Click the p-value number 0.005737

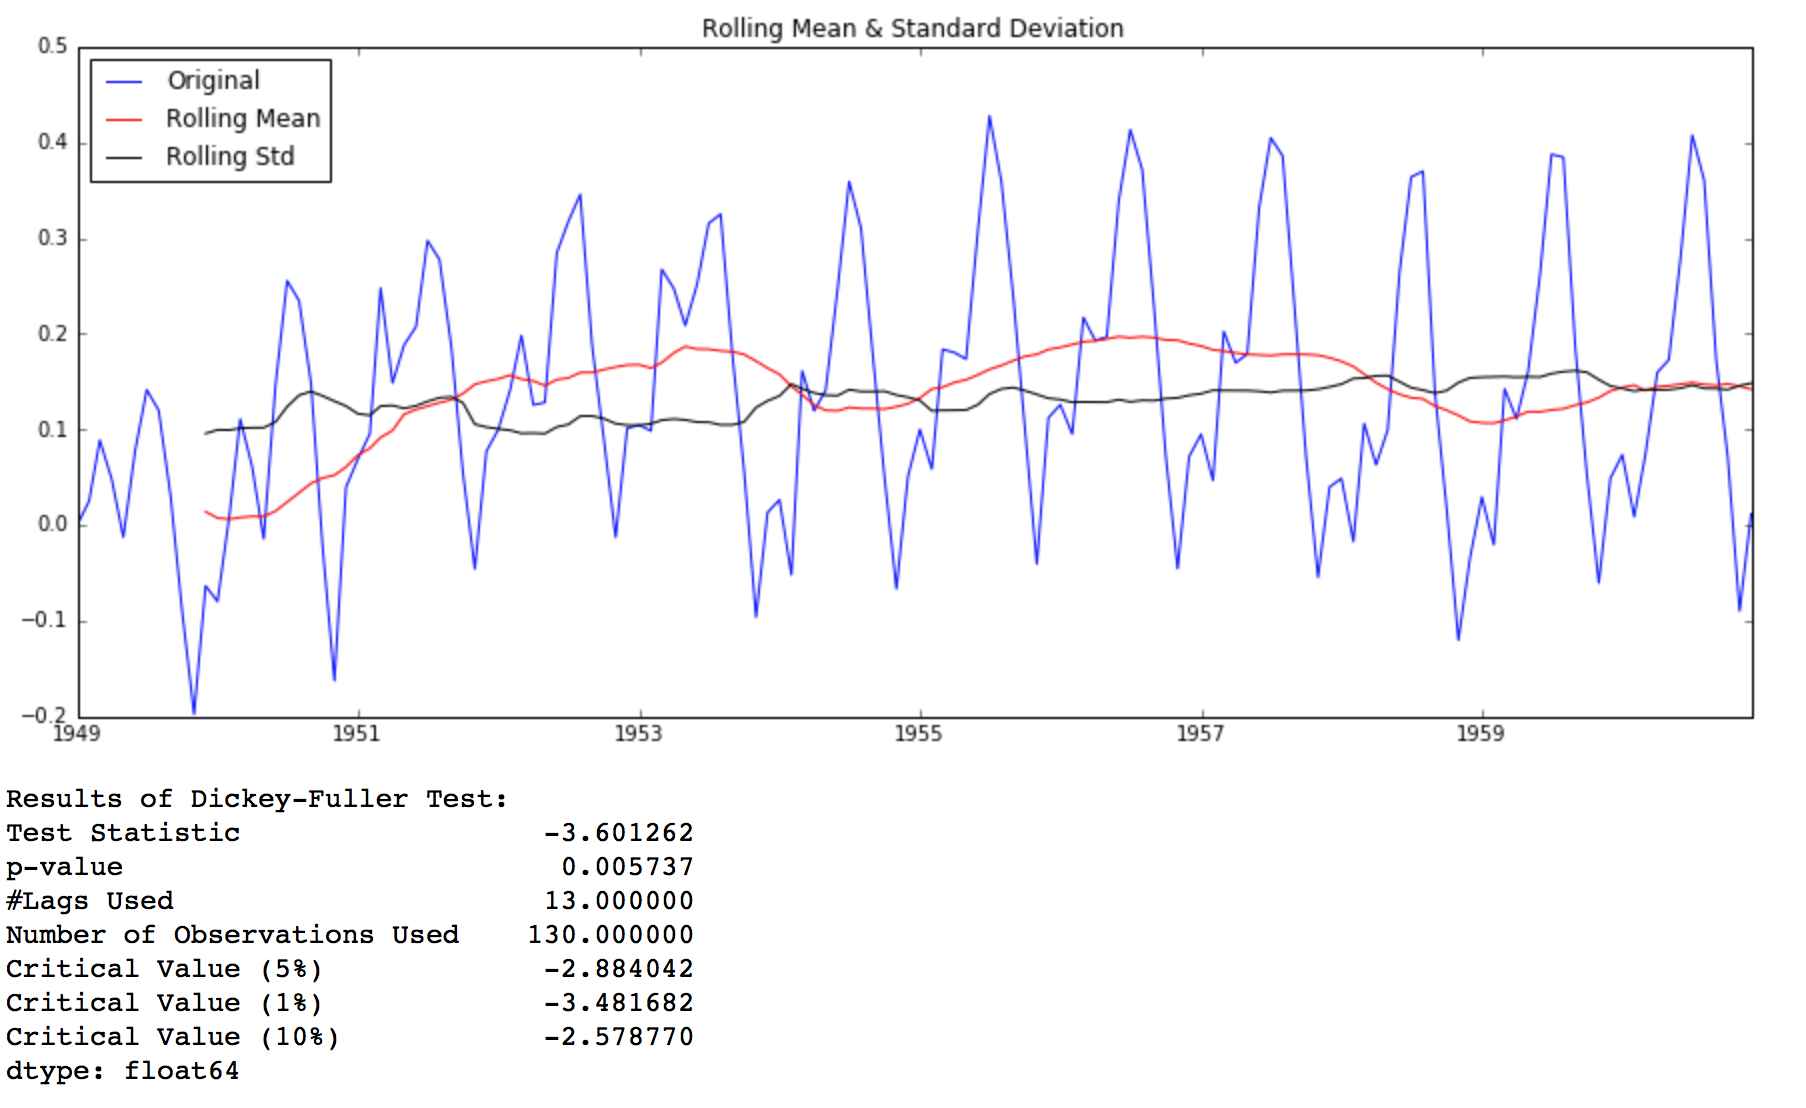(627, 867)
